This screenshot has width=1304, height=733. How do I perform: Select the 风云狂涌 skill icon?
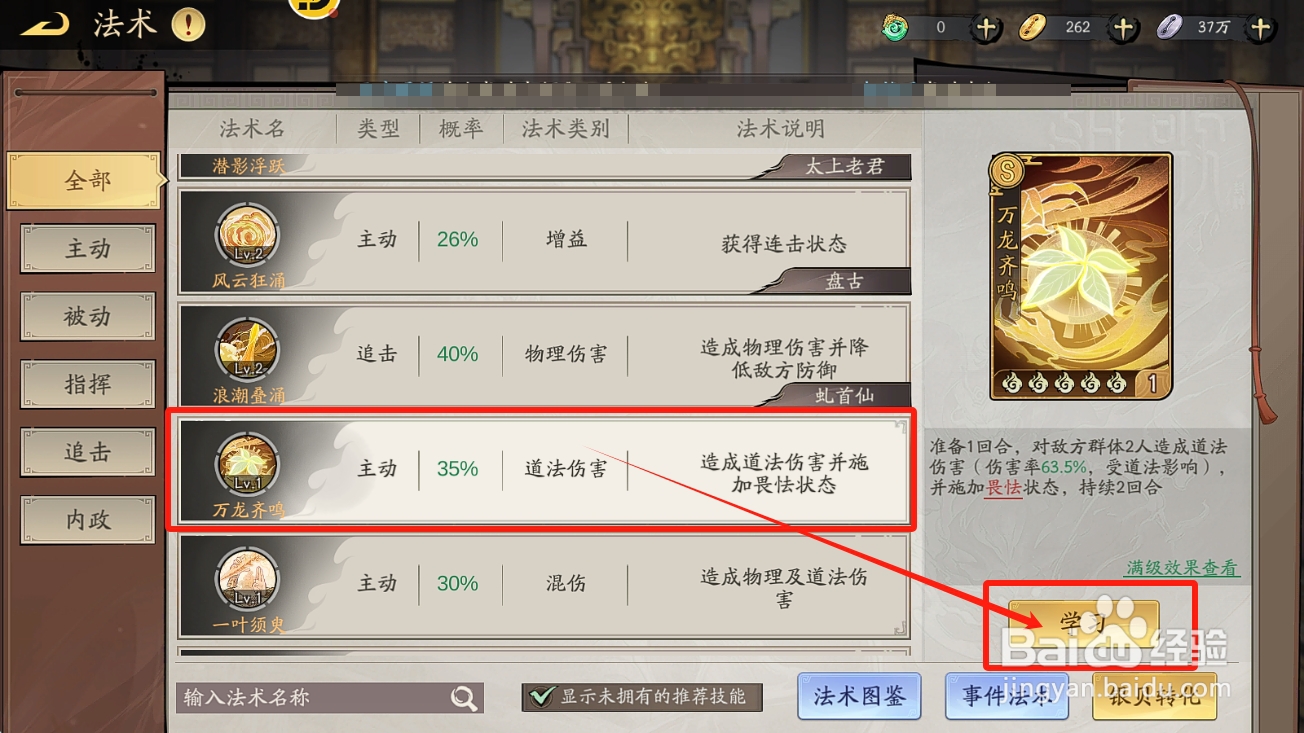coord(247,236)
